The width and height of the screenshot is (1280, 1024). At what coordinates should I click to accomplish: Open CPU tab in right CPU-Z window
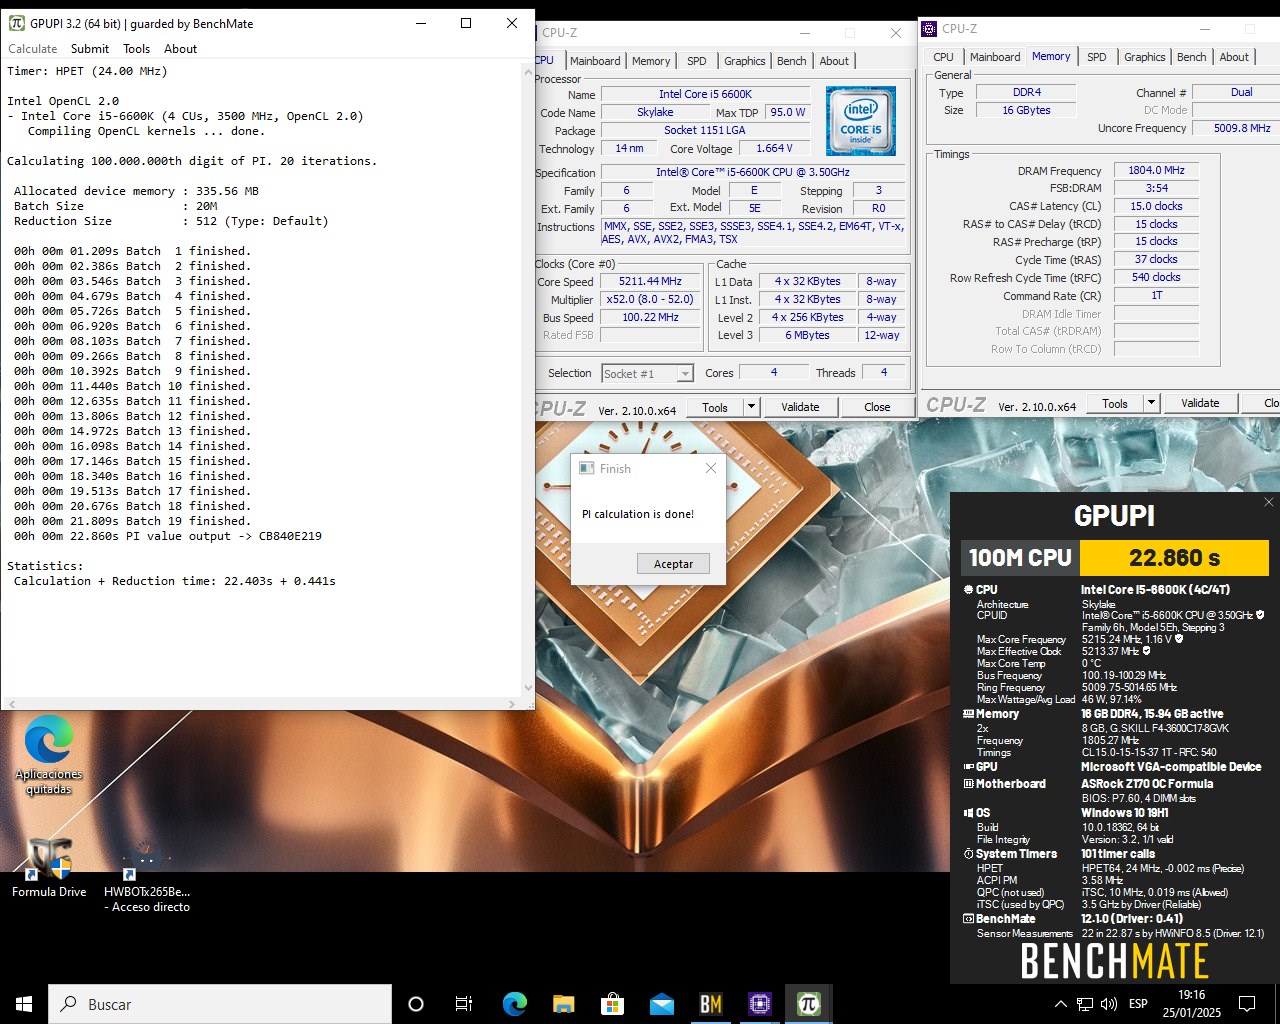(x=944, y=57)
